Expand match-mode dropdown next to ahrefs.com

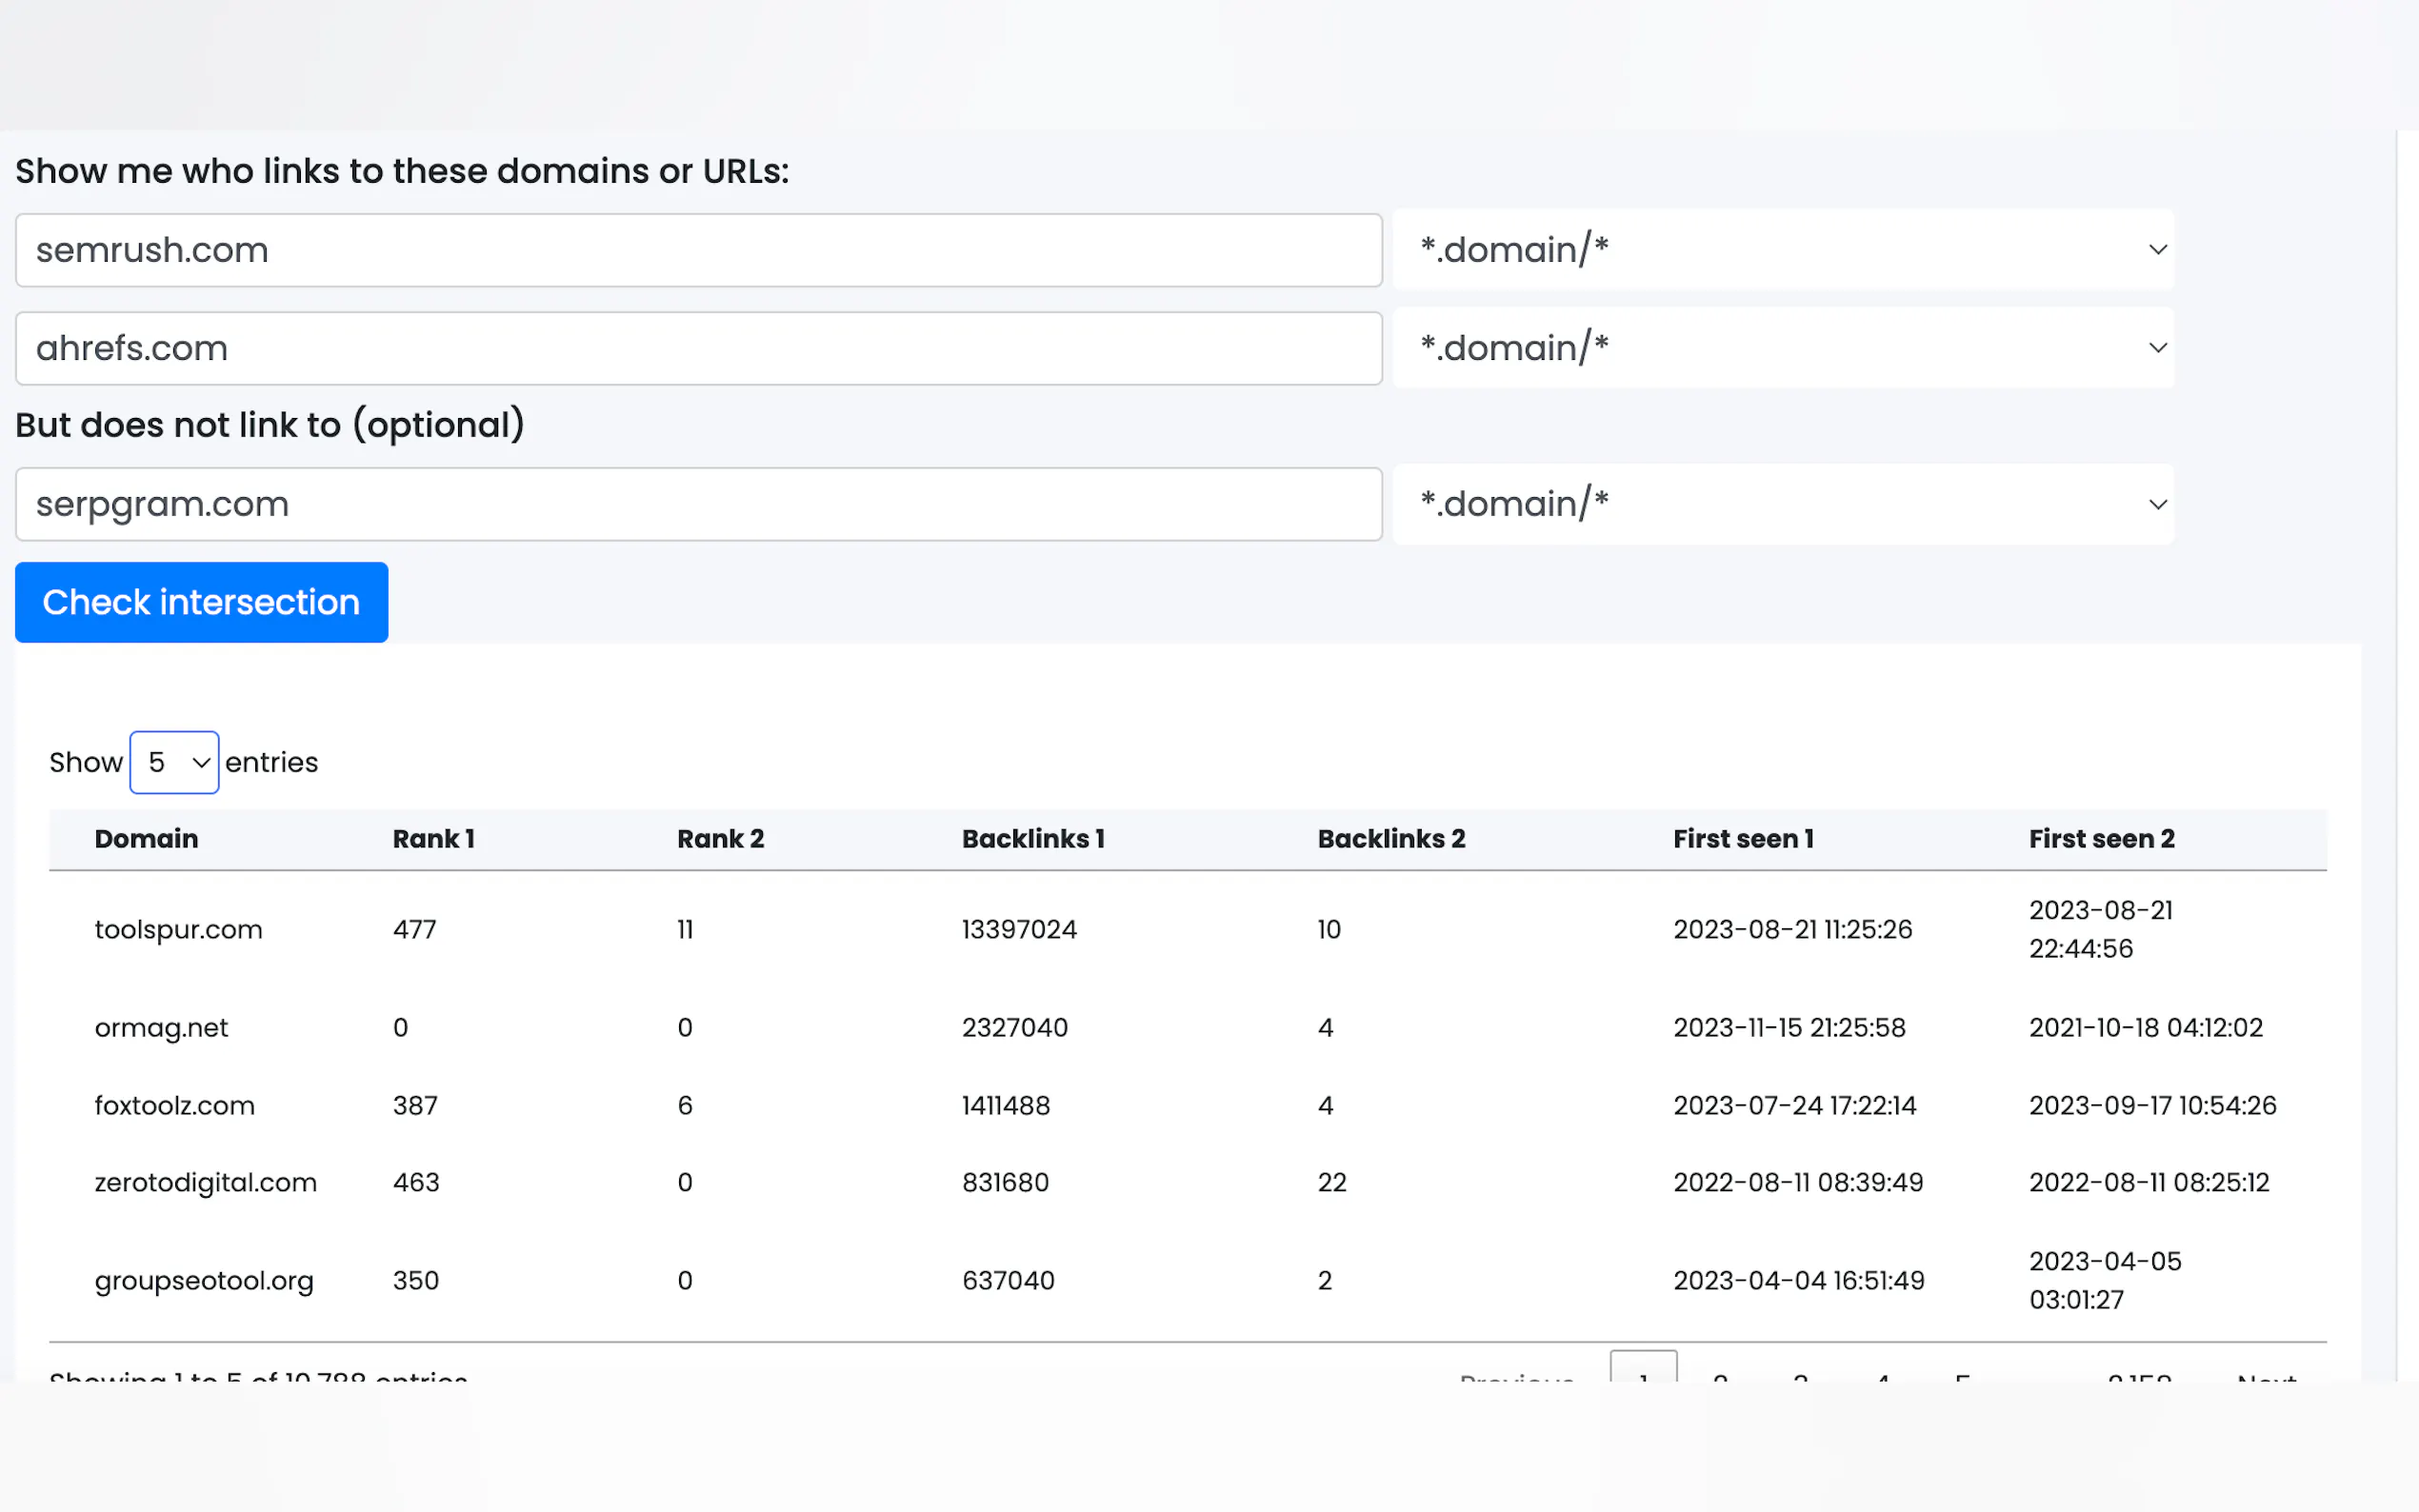[1782, 348]
